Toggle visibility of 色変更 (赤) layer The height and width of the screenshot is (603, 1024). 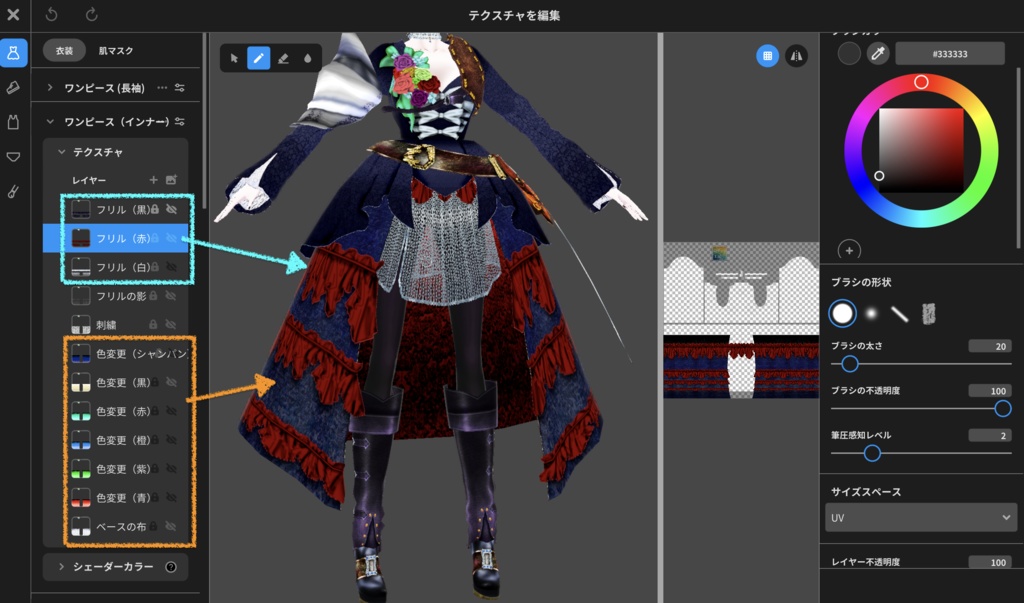click(x=171, y=411)
